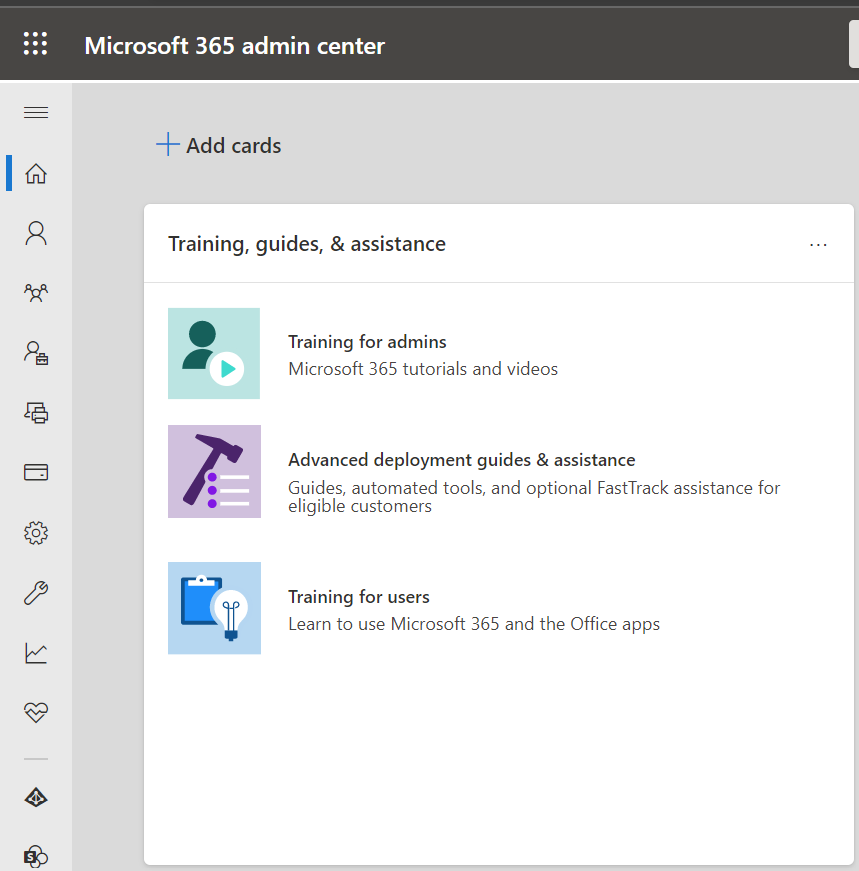Click the Training for users clipboard thumbnail
Image resolution: width=859 pixels, height=871 pixels.
point(213,608)
